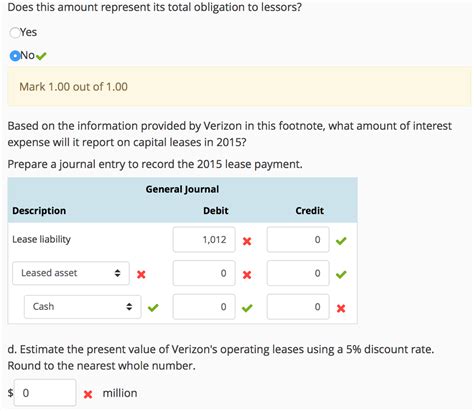Click Leased asset row debit field

[x=204, y=273]
